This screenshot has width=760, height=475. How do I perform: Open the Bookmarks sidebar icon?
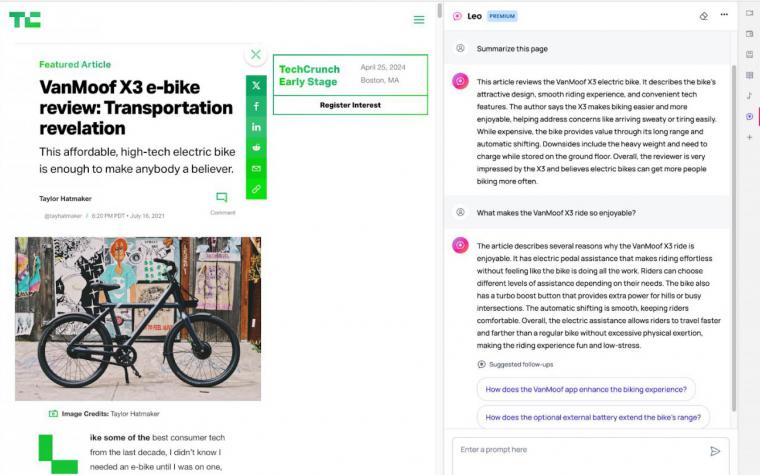pyautogui.click(x=749, y=54)
